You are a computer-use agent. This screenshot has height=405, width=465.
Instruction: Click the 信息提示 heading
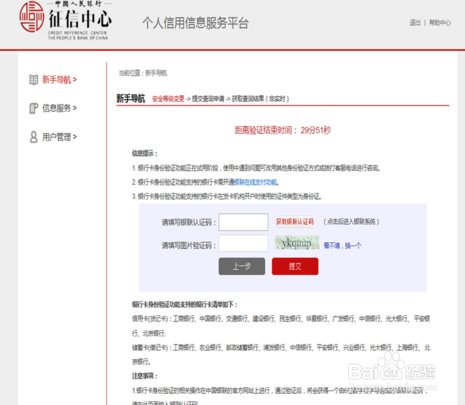145,153
